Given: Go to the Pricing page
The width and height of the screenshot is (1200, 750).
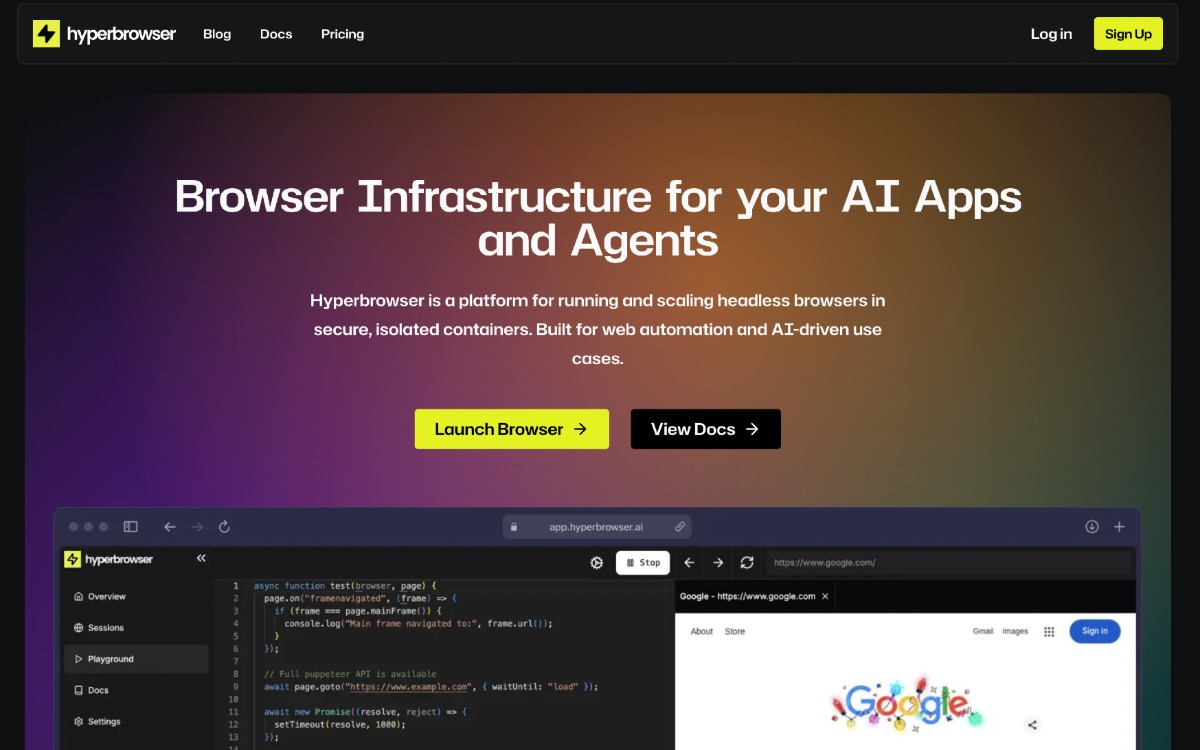Looking at the screenshot, I should click(x=342, y=34).
